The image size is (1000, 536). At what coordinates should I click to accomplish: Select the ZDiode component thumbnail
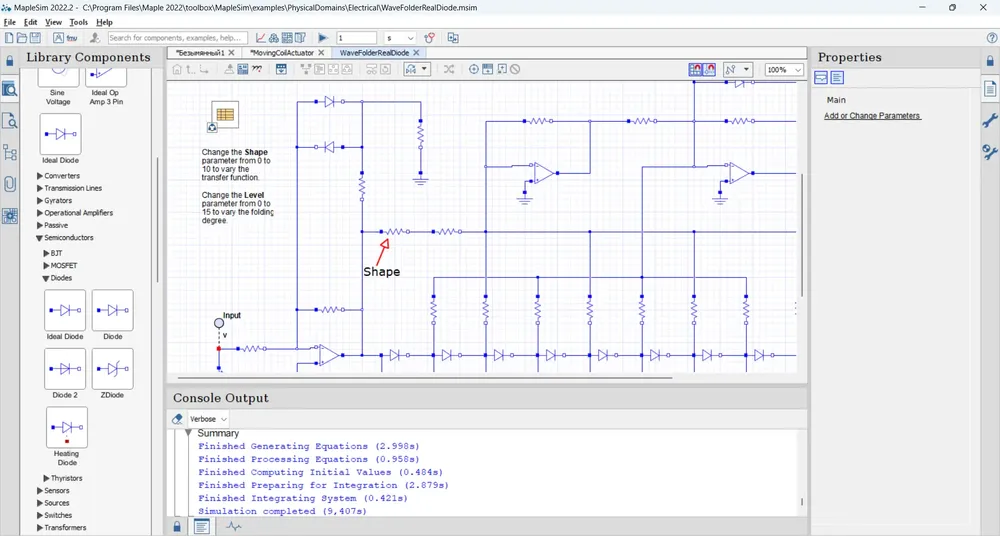pos(112,369)
